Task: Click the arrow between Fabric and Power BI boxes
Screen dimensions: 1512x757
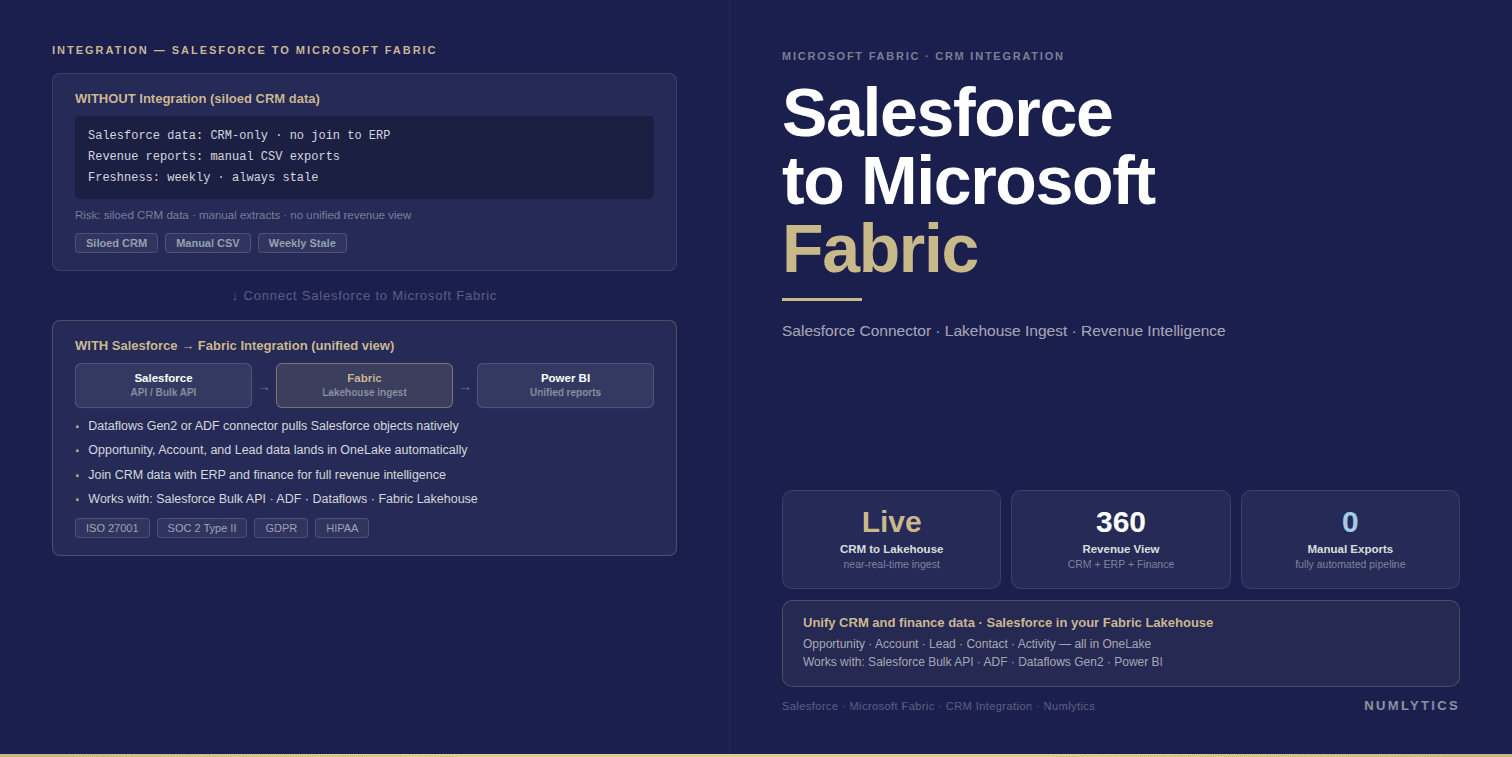Action: 465,388
